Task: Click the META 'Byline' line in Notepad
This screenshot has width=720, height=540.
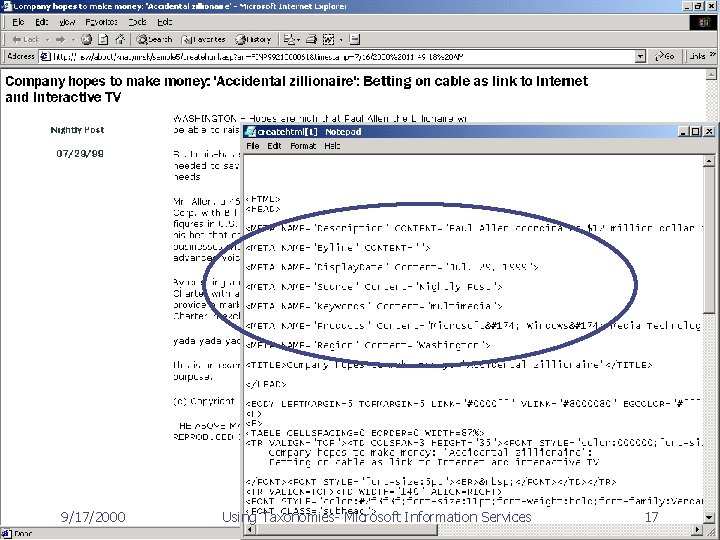Action: (x=338, y=248)
